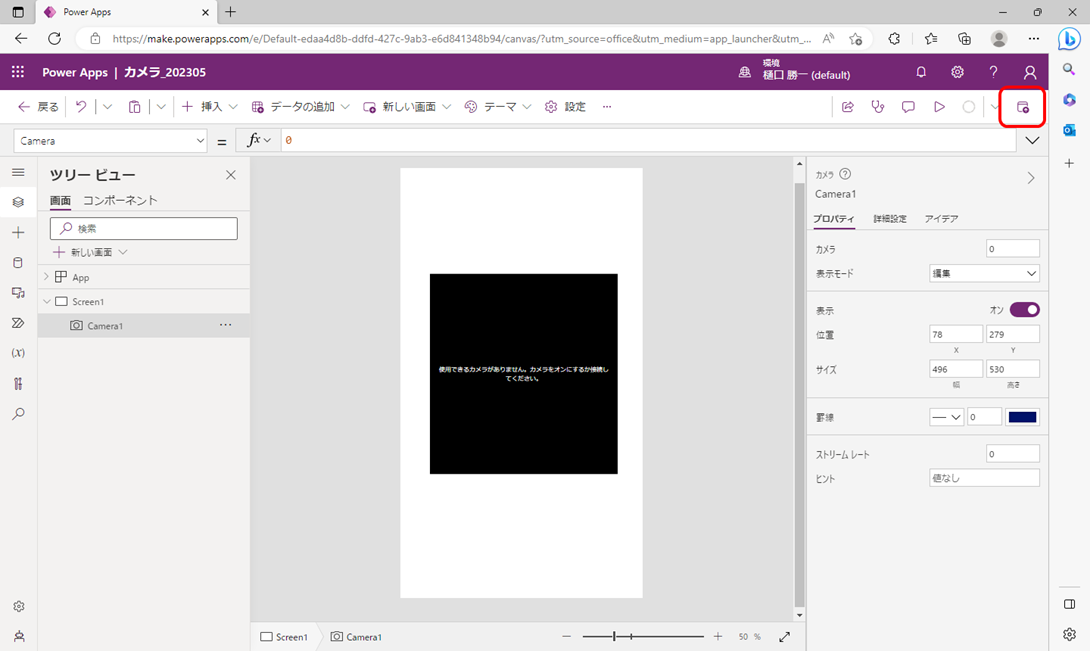Open the App checker stethoscope icon
The height and width of the screenshot is (651, 1090).
[x=878, y=106]
